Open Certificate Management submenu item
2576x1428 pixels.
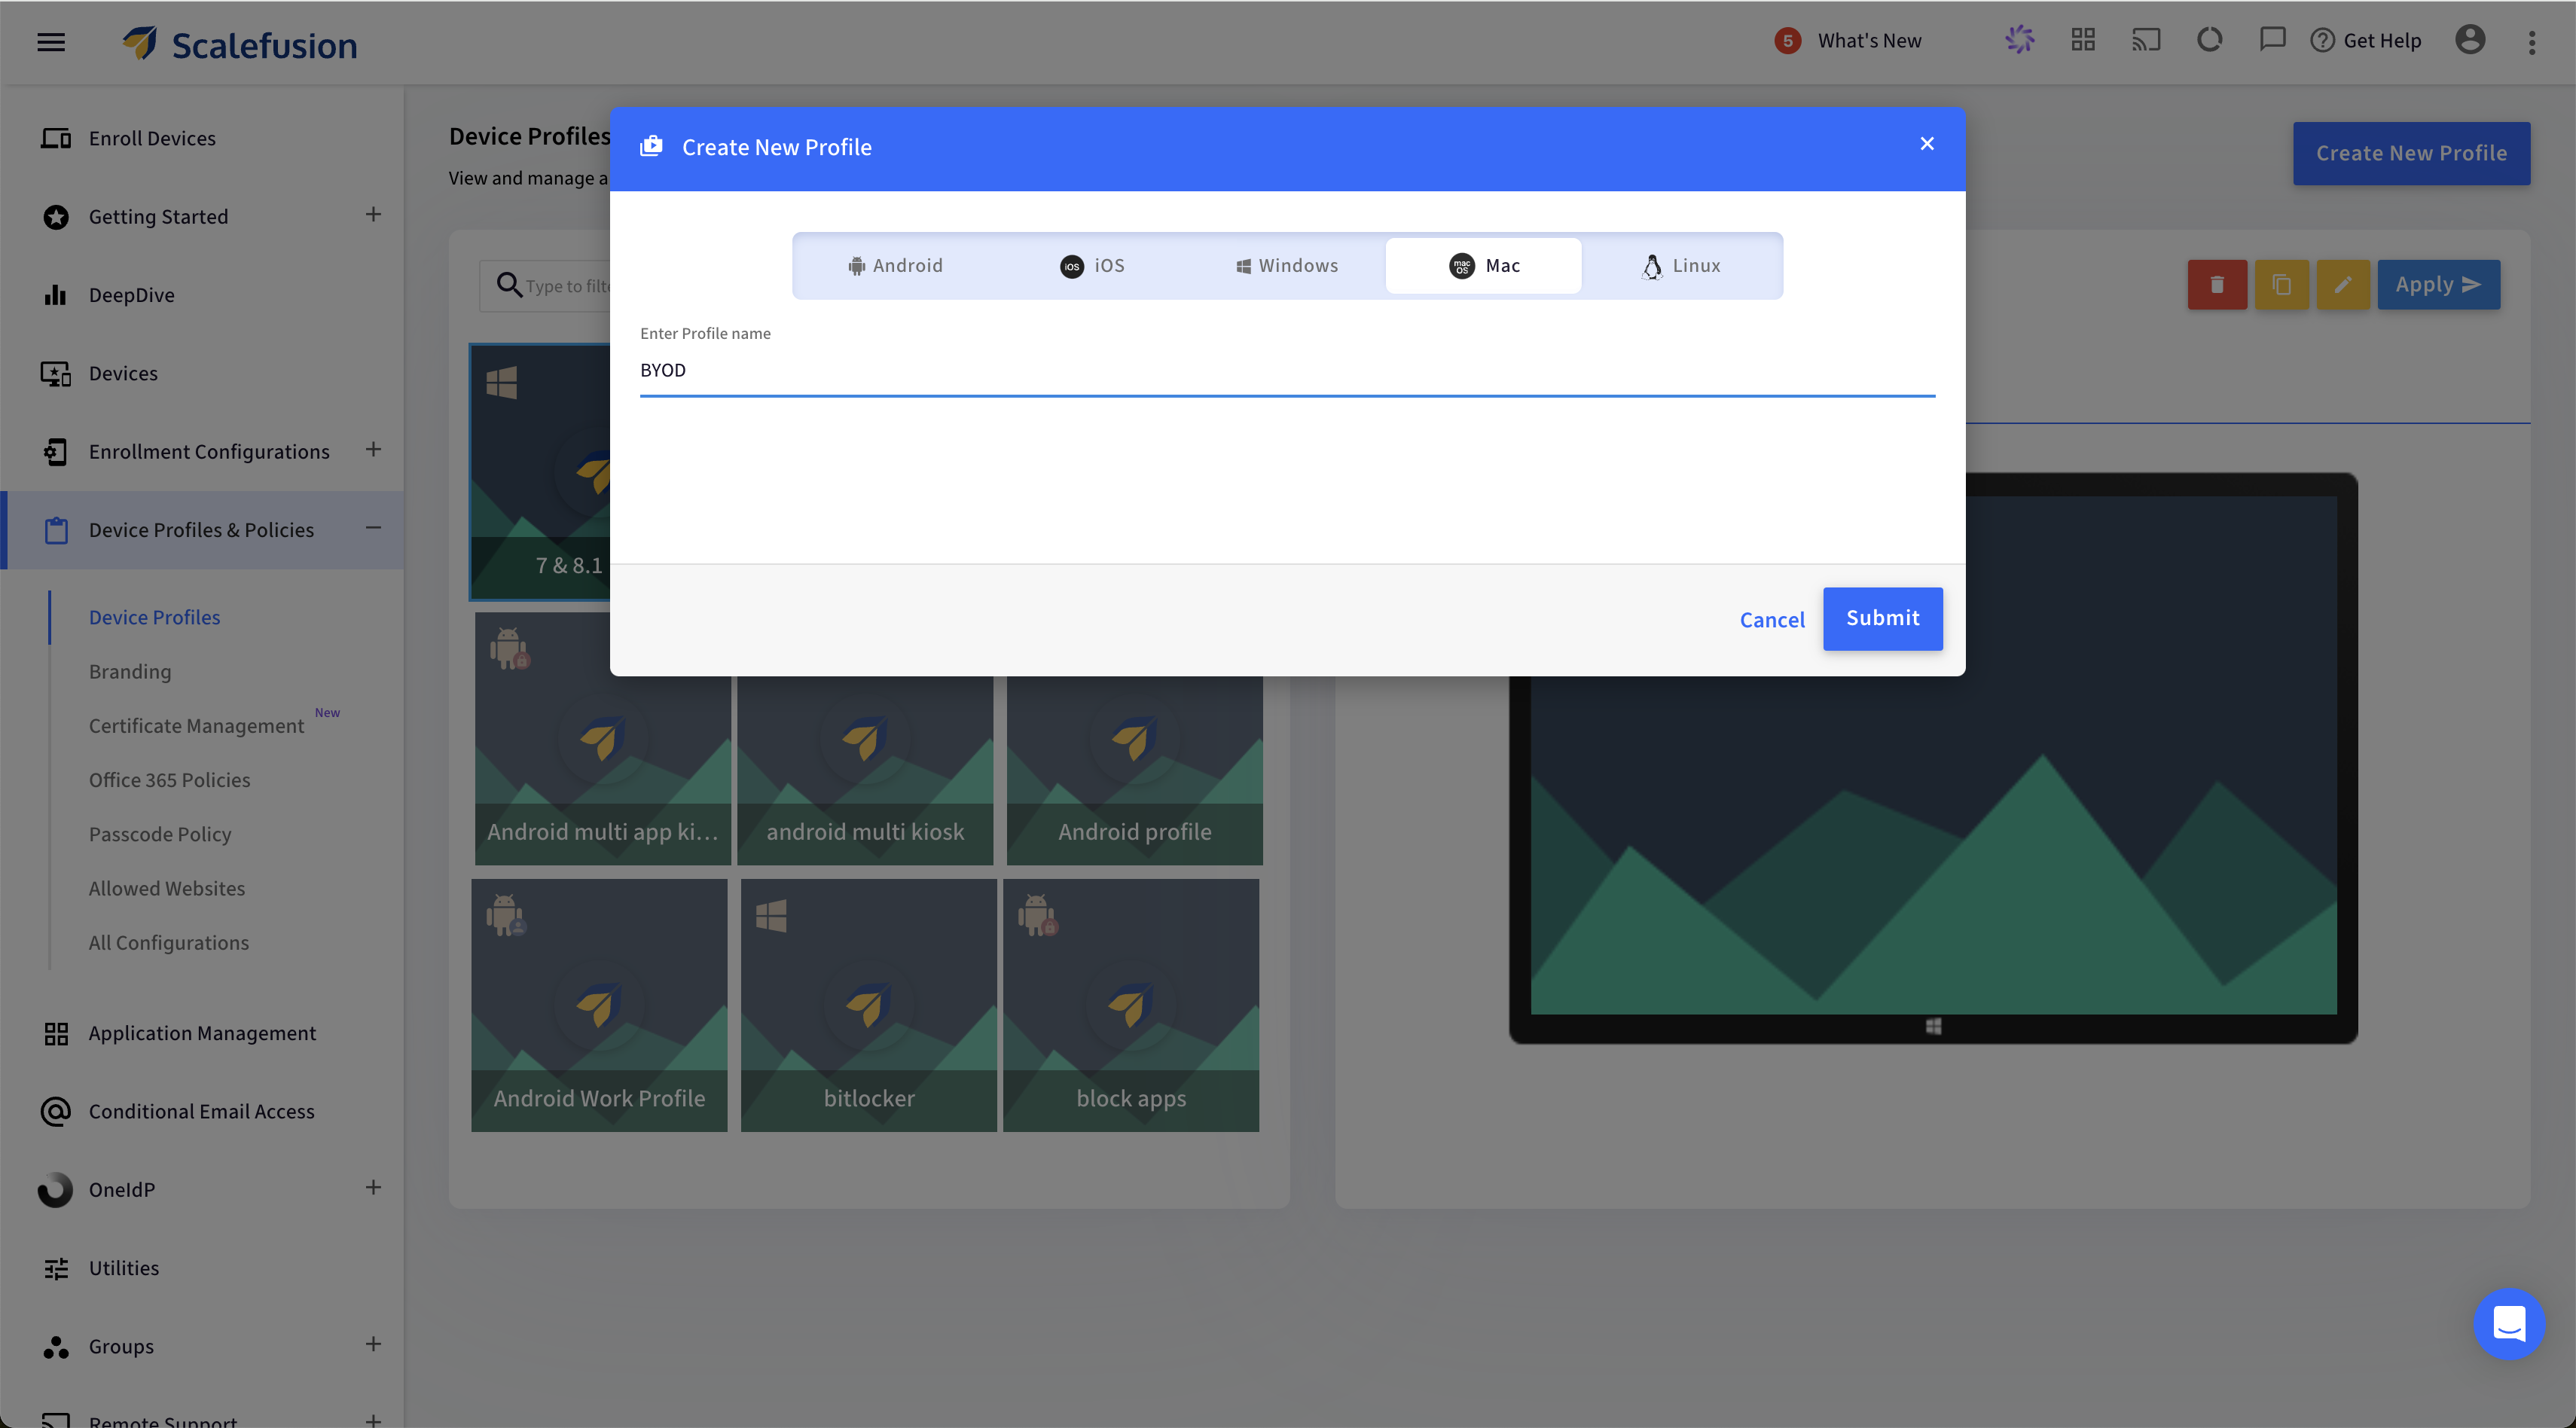[x=196, y=726]
